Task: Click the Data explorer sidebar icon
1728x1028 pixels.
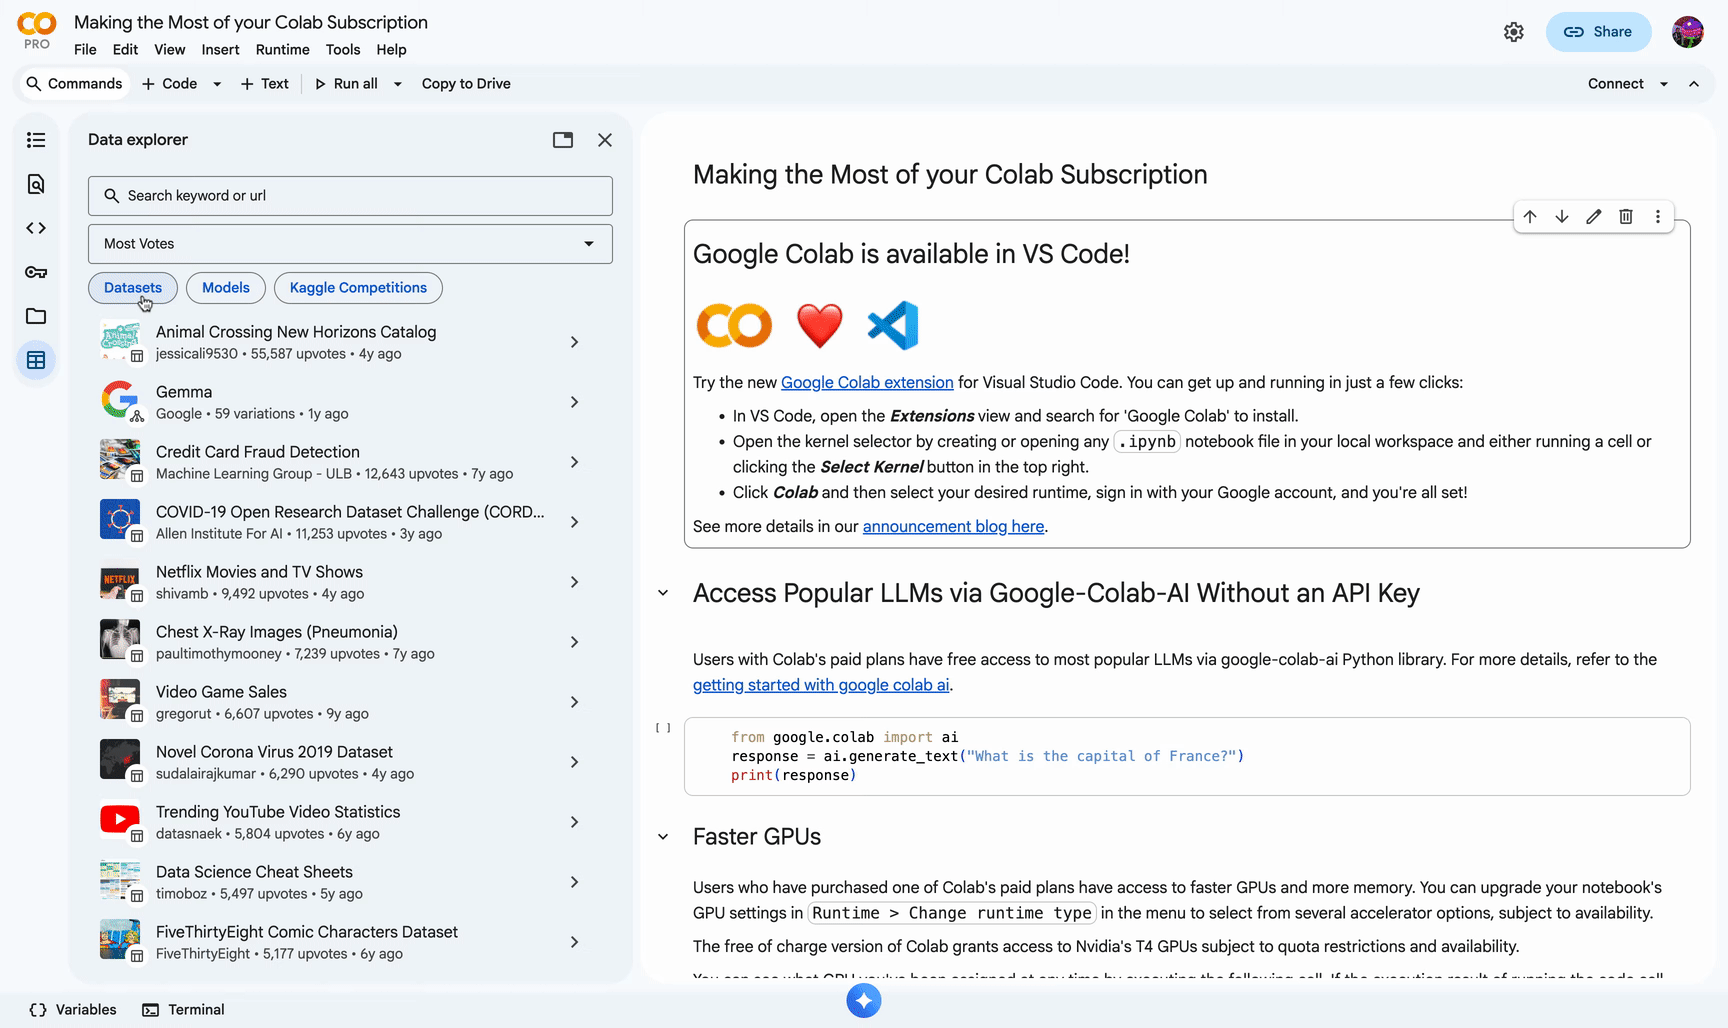Action: point(36,360)
